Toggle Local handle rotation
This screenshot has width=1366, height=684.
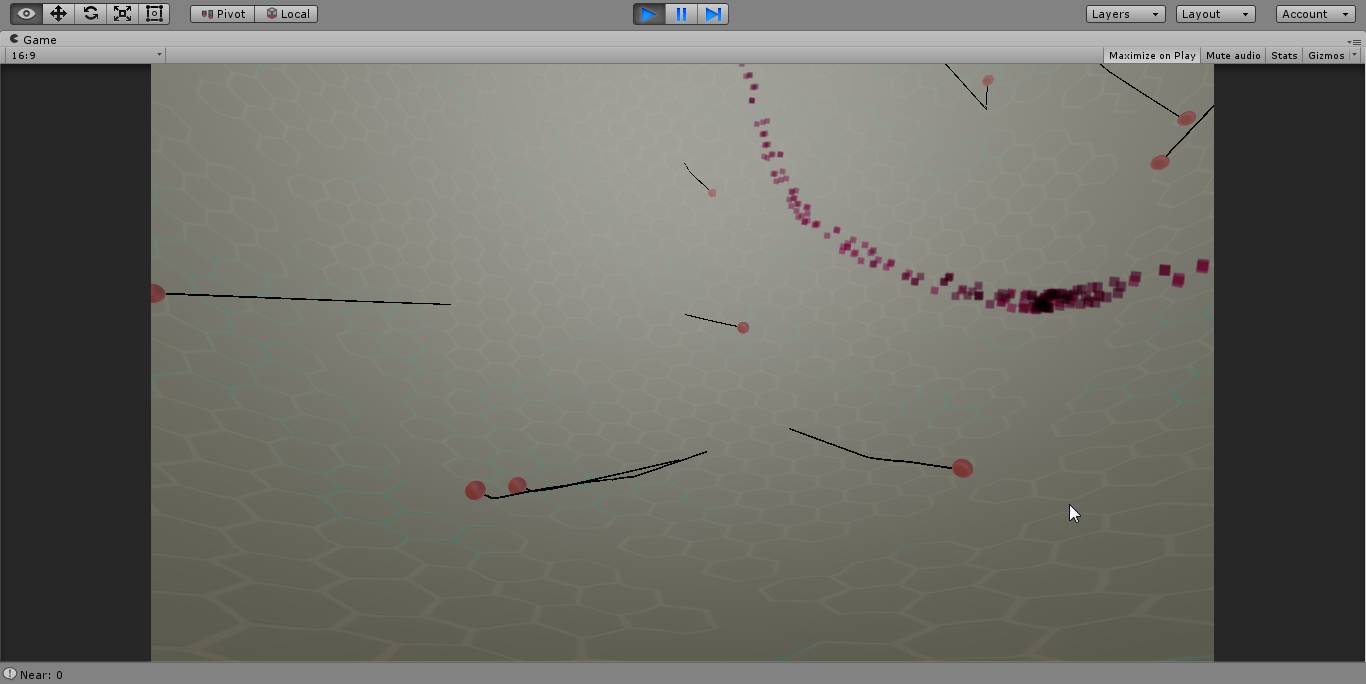point(287,14)
